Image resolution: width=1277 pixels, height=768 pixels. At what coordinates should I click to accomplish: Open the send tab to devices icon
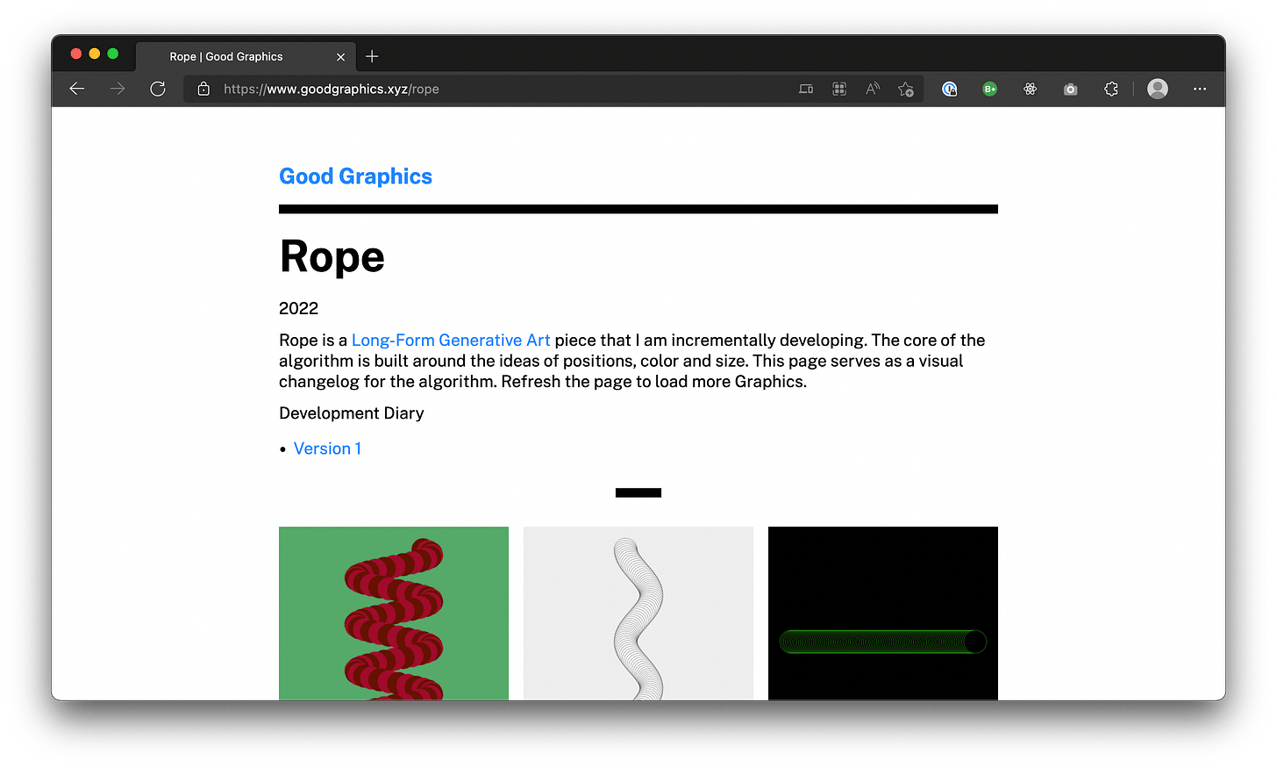click(x=806, y=89)
